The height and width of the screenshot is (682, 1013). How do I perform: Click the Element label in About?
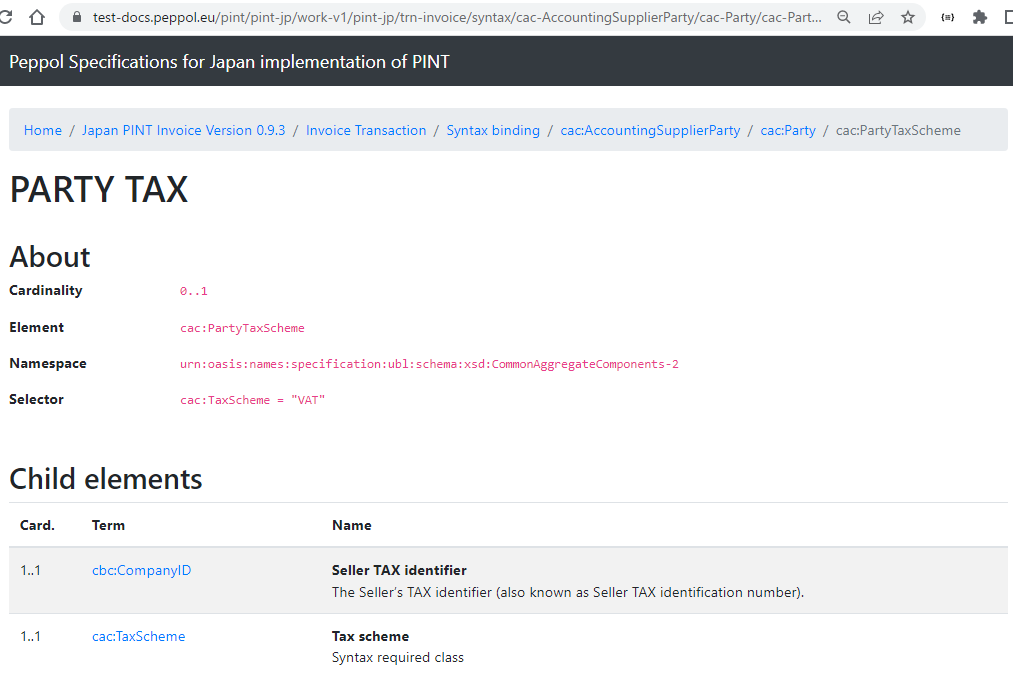[x=36, y=327]
